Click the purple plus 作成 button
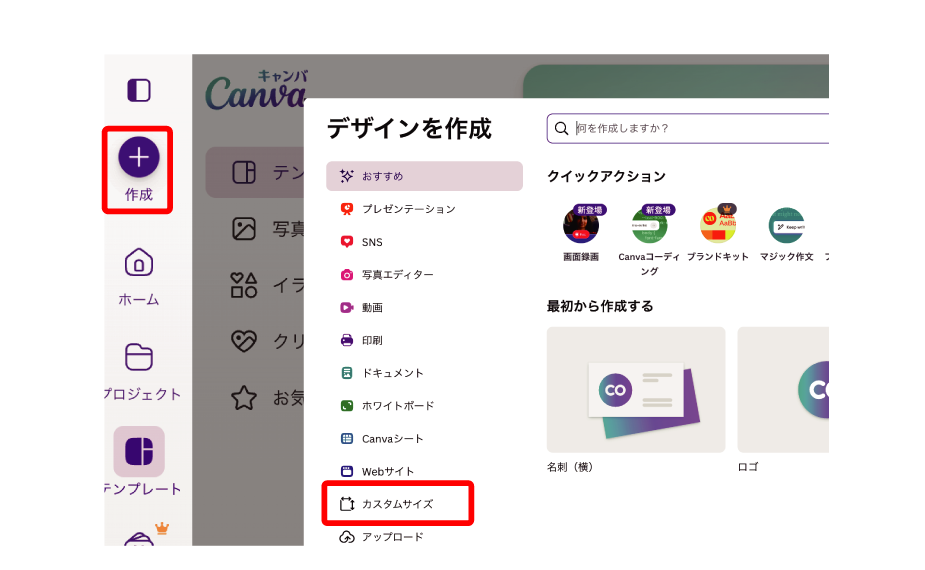Viewport: 925px width, 570px height. 138,158
